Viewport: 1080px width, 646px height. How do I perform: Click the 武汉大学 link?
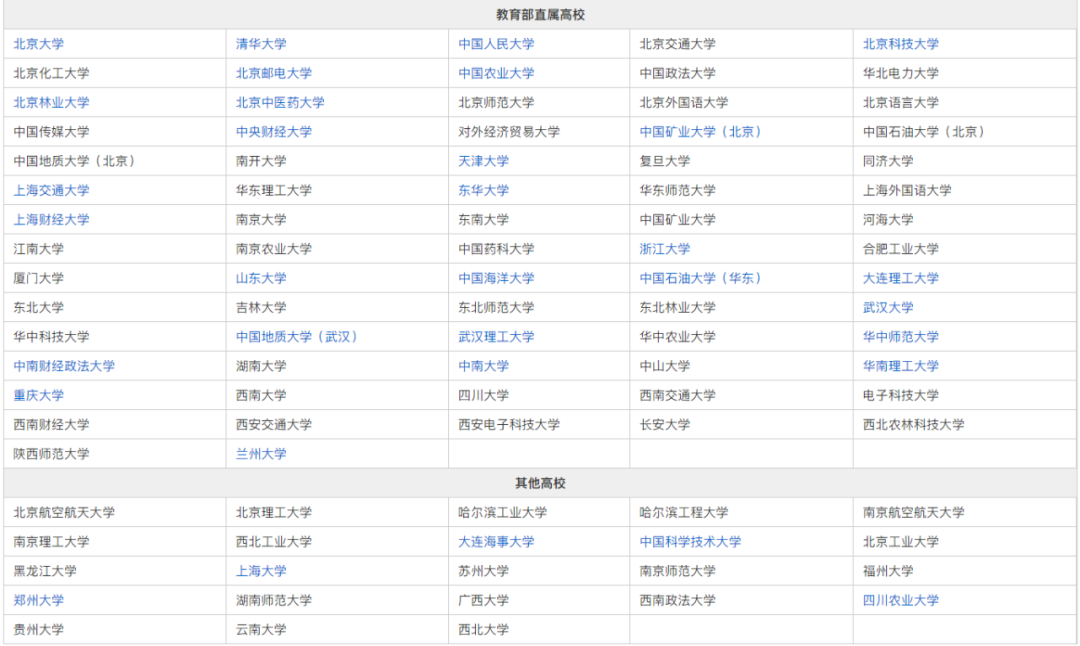[888, 307]
